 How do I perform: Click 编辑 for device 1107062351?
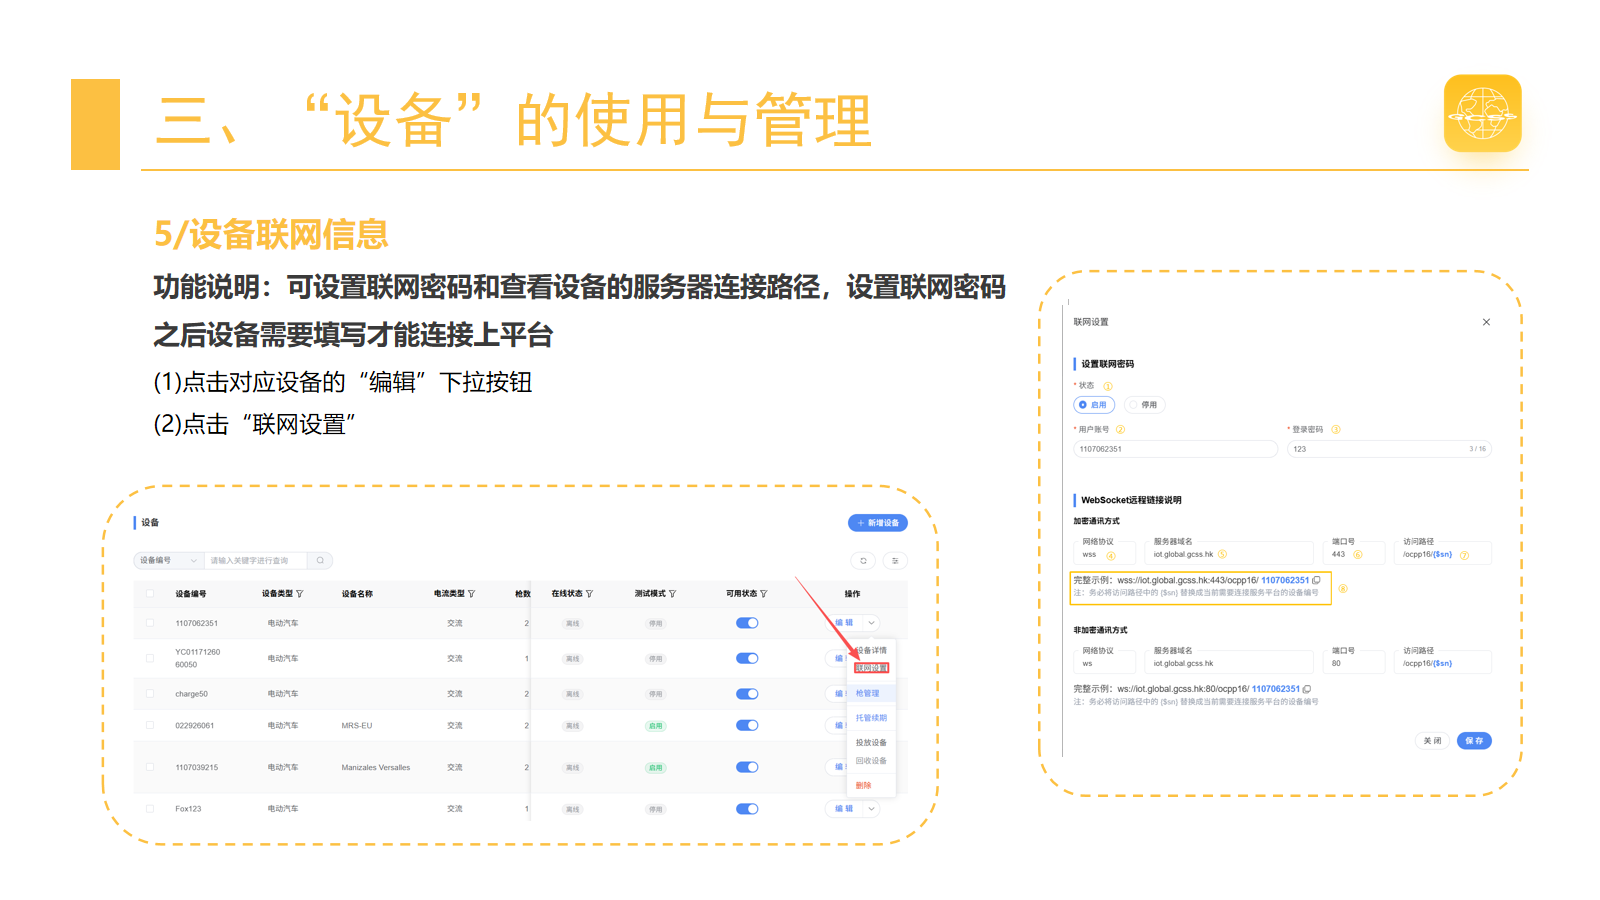844,623
